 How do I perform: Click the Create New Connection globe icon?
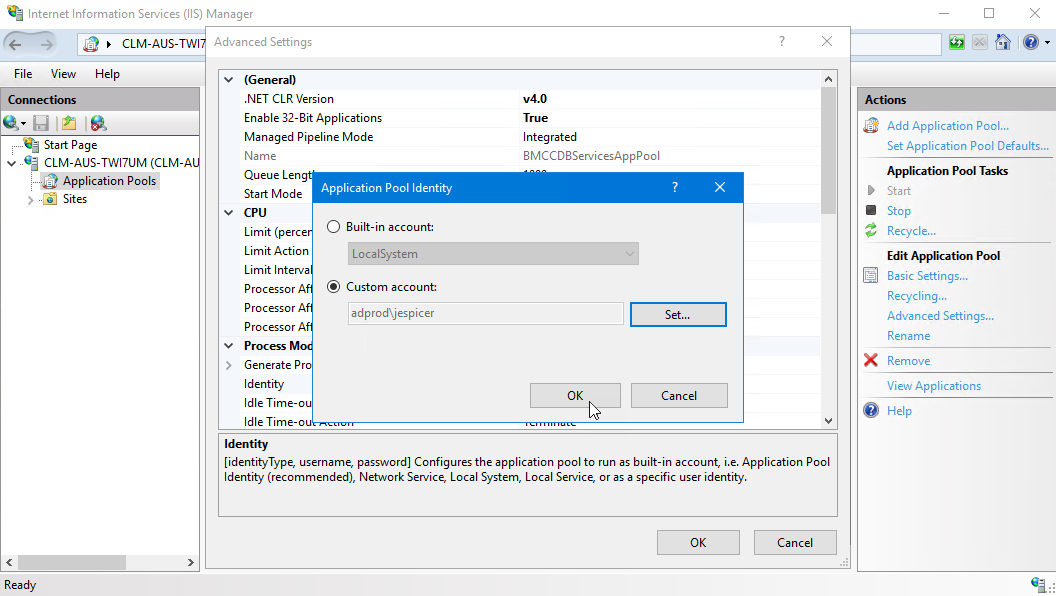[12, 123]
